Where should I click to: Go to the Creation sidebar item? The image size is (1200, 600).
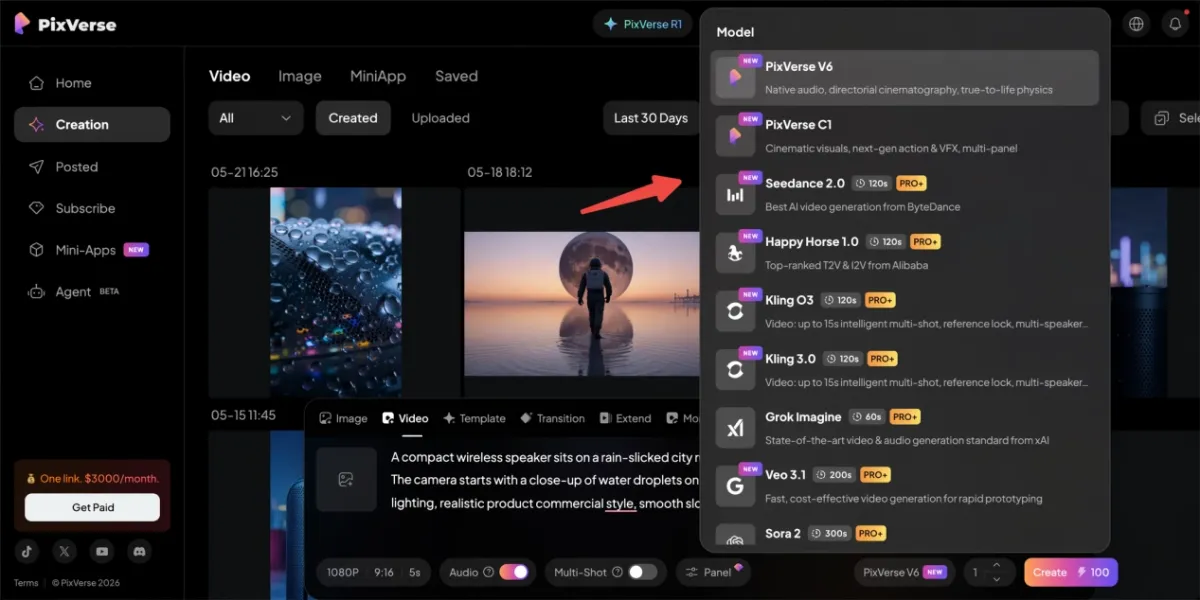tap(92, 125)
